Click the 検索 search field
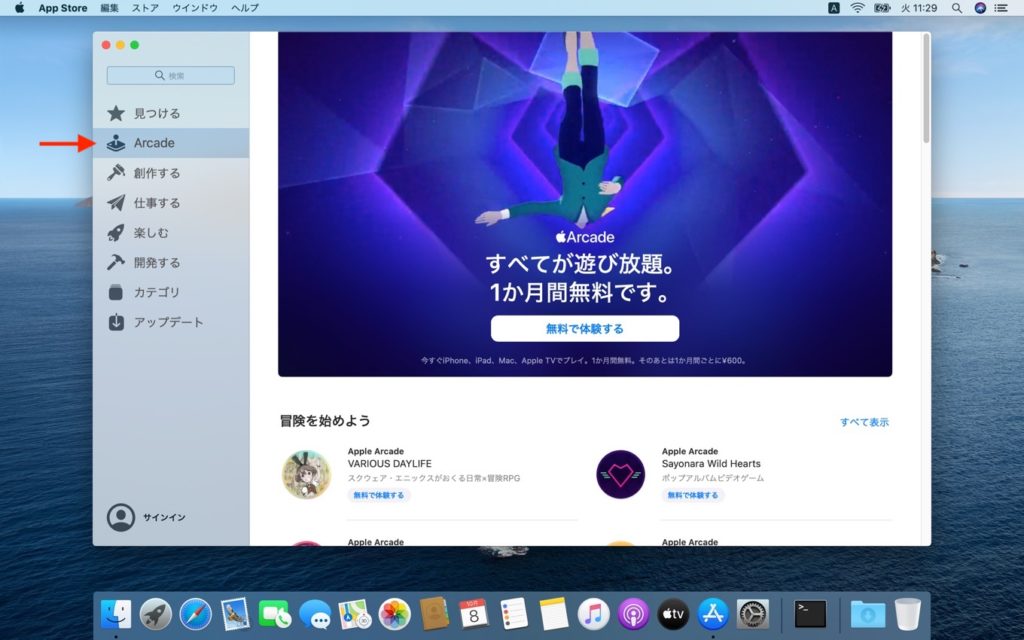Screen dimensions: 1024x640 (170, 75)
